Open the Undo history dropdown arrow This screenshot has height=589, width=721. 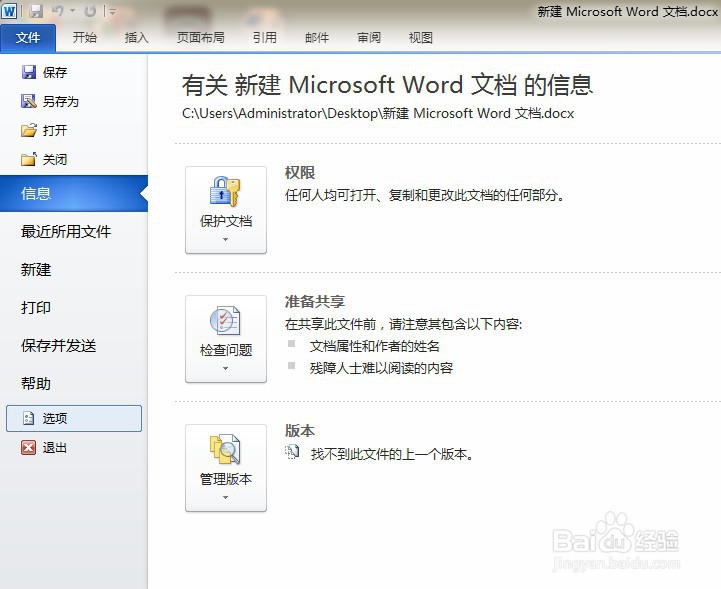click(72, 11)
